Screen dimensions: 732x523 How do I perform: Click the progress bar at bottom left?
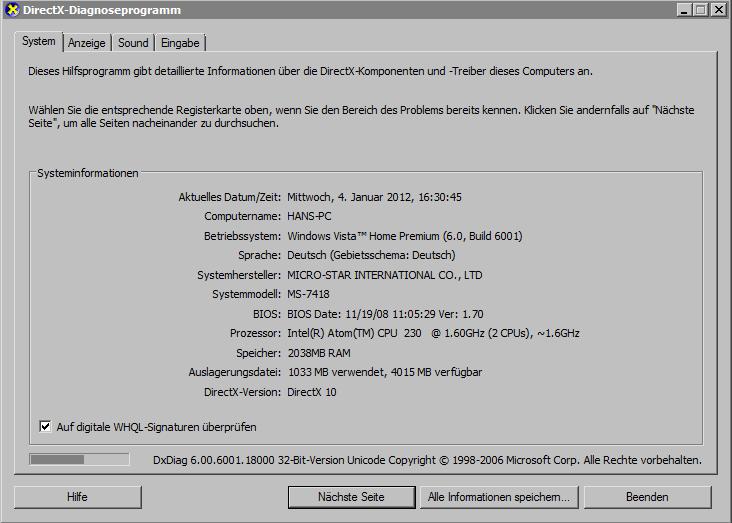coord(79,459)
